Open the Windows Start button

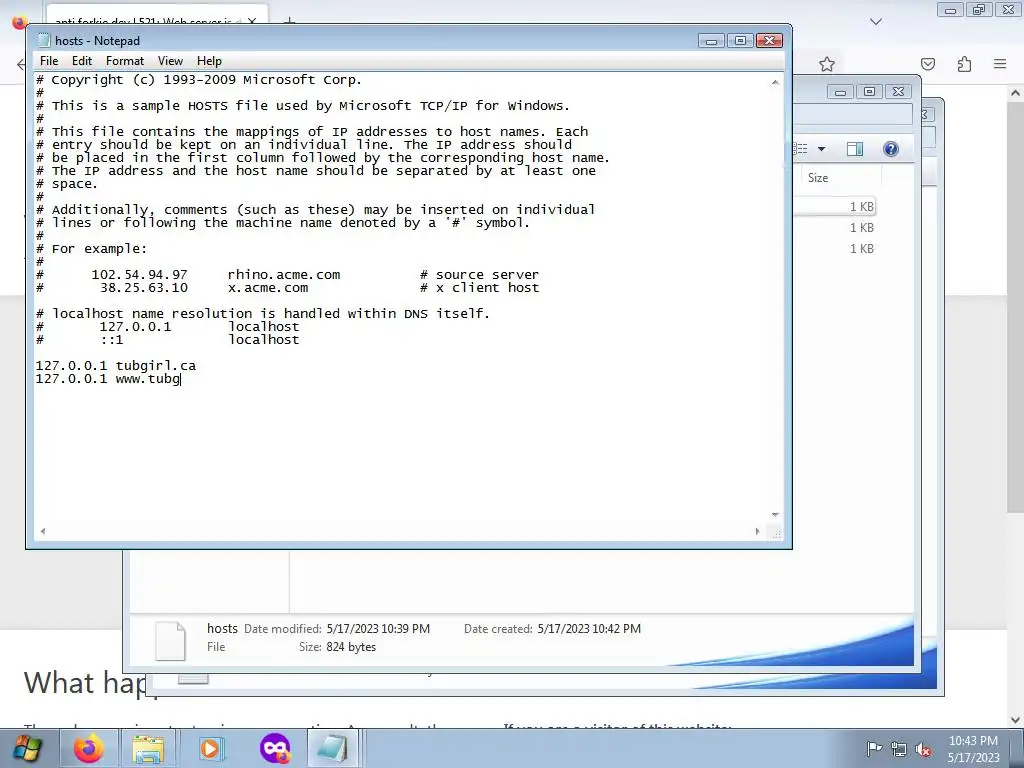(26, 748)
